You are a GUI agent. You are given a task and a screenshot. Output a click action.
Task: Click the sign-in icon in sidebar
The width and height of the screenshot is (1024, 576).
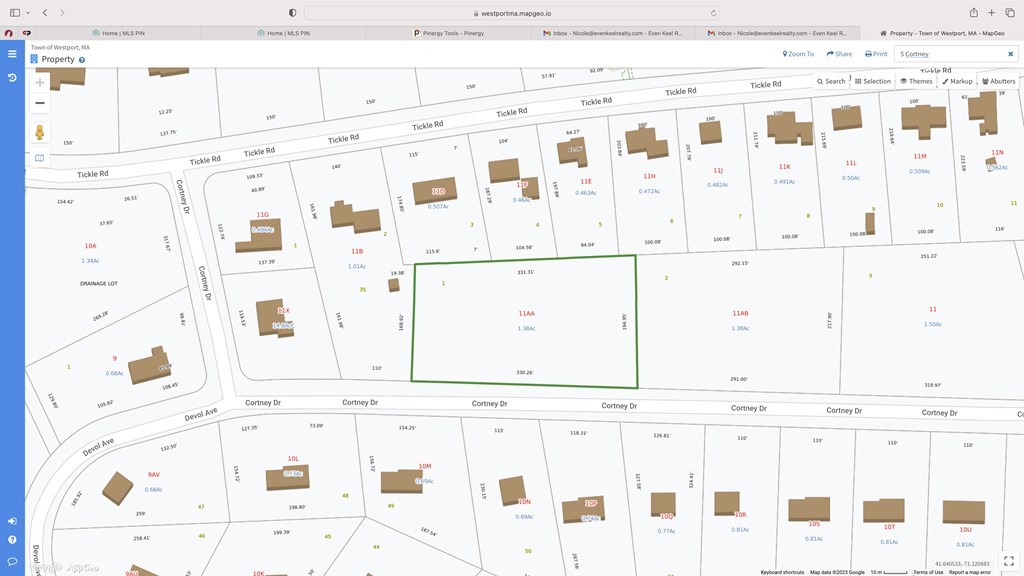(12, 521)
